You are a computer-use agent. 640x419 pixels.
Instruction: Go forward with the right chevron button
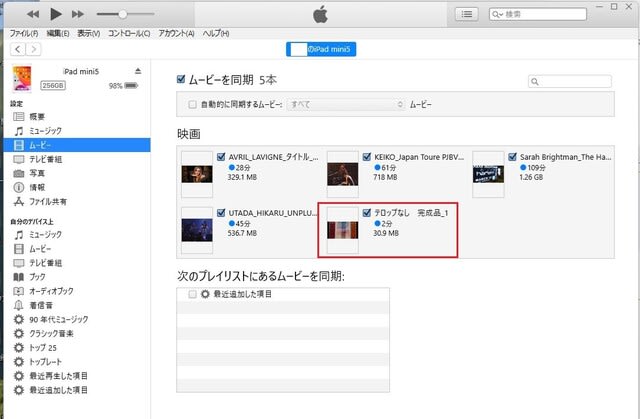33,49
